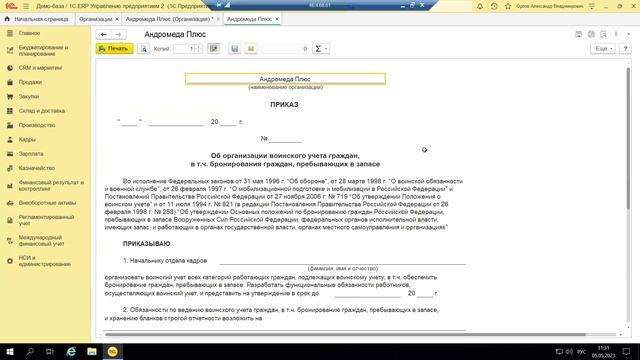This screenshot has height=360, width=640.
Task: Open the Windows Start menu
Action: (x=9, y=351)
